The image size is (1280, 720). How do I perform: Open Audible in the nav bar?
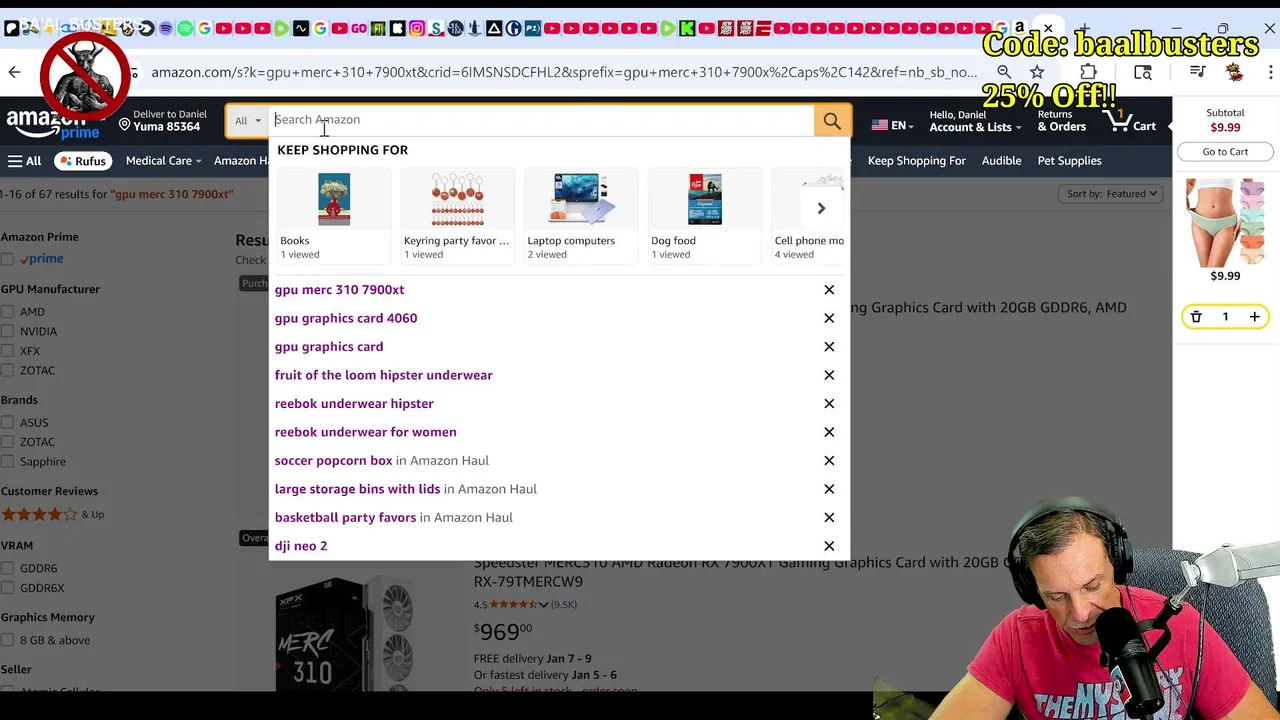(x=1001, y=161)
